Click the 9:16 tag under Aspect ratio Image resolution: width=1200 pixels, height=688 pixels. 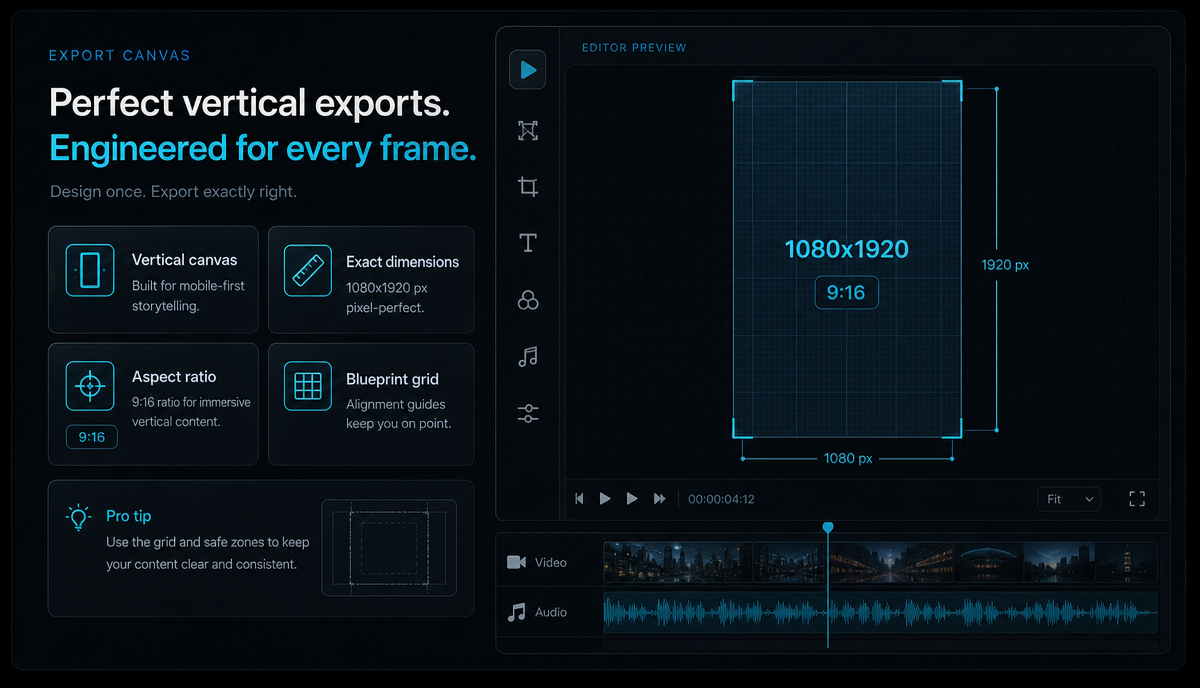click(x=91, y=437)
